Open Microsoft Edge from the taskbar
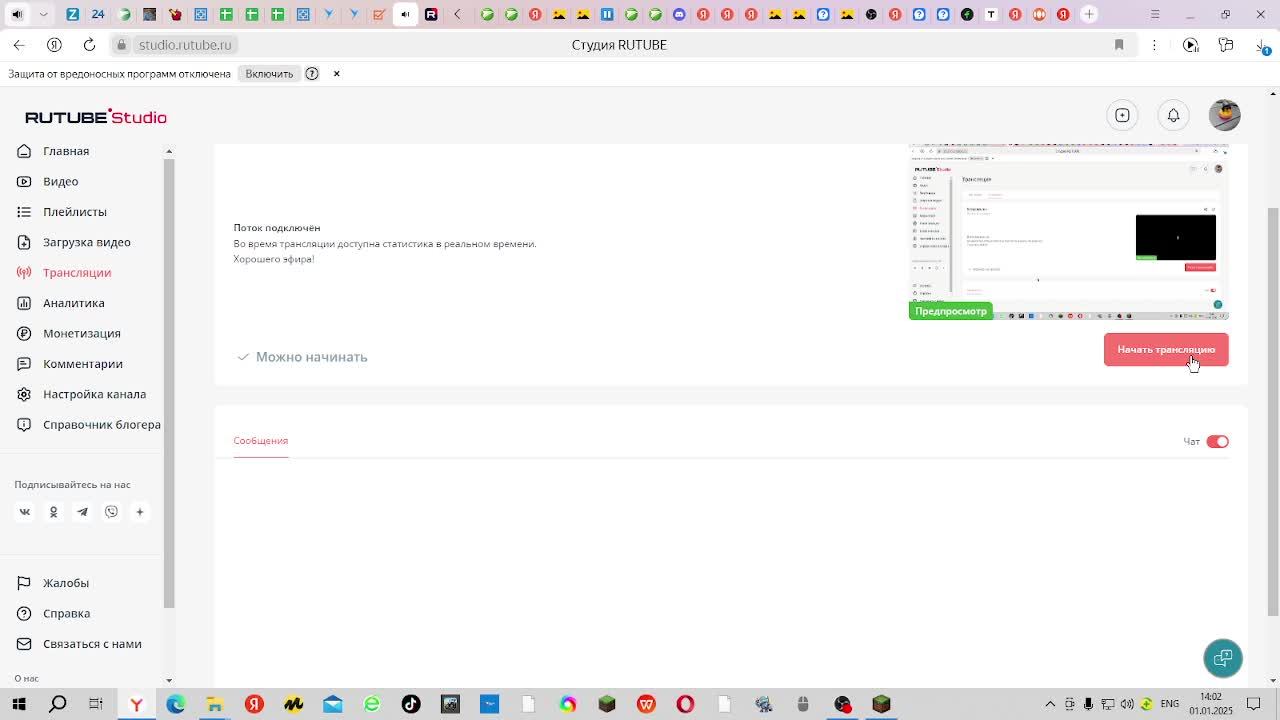This screenshot has width=1280, height=720. 176,704
